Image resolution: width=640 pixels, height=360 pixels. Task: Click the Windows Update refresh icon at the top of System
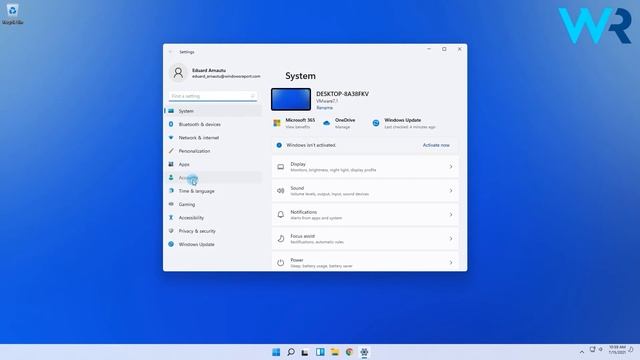[376, 123]
